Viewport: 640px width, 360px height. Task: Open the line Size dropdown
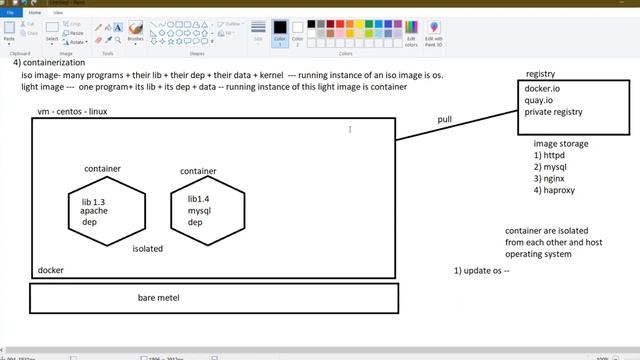tap(258, 33)
